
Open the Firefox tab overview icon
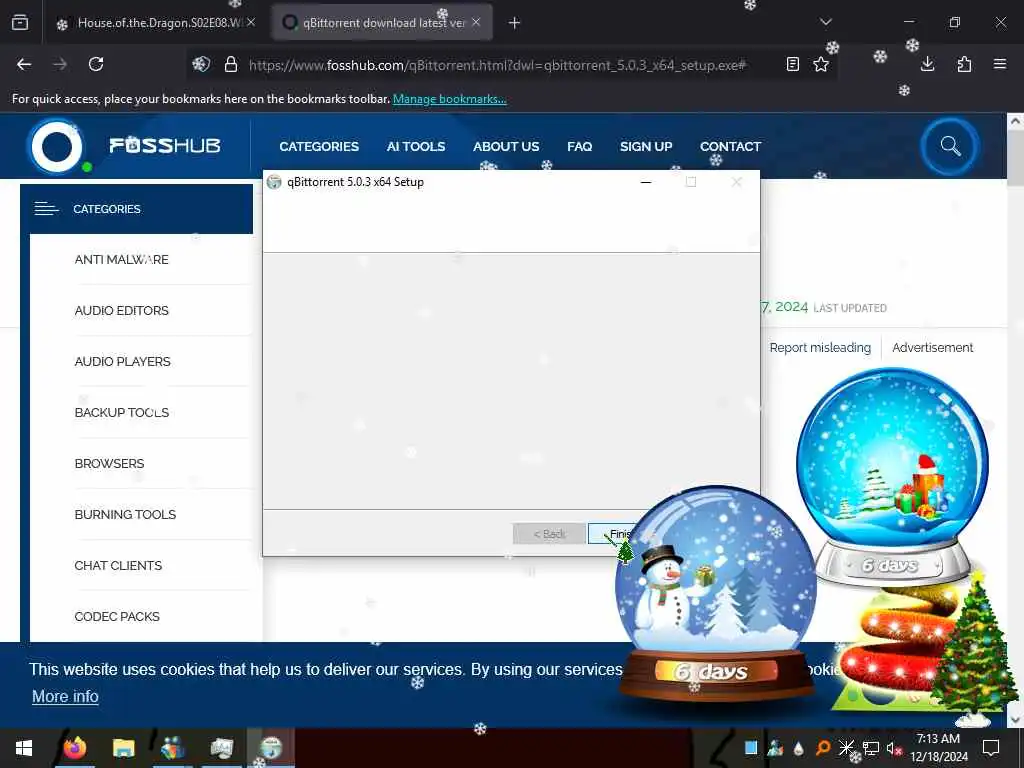point(20,23)
